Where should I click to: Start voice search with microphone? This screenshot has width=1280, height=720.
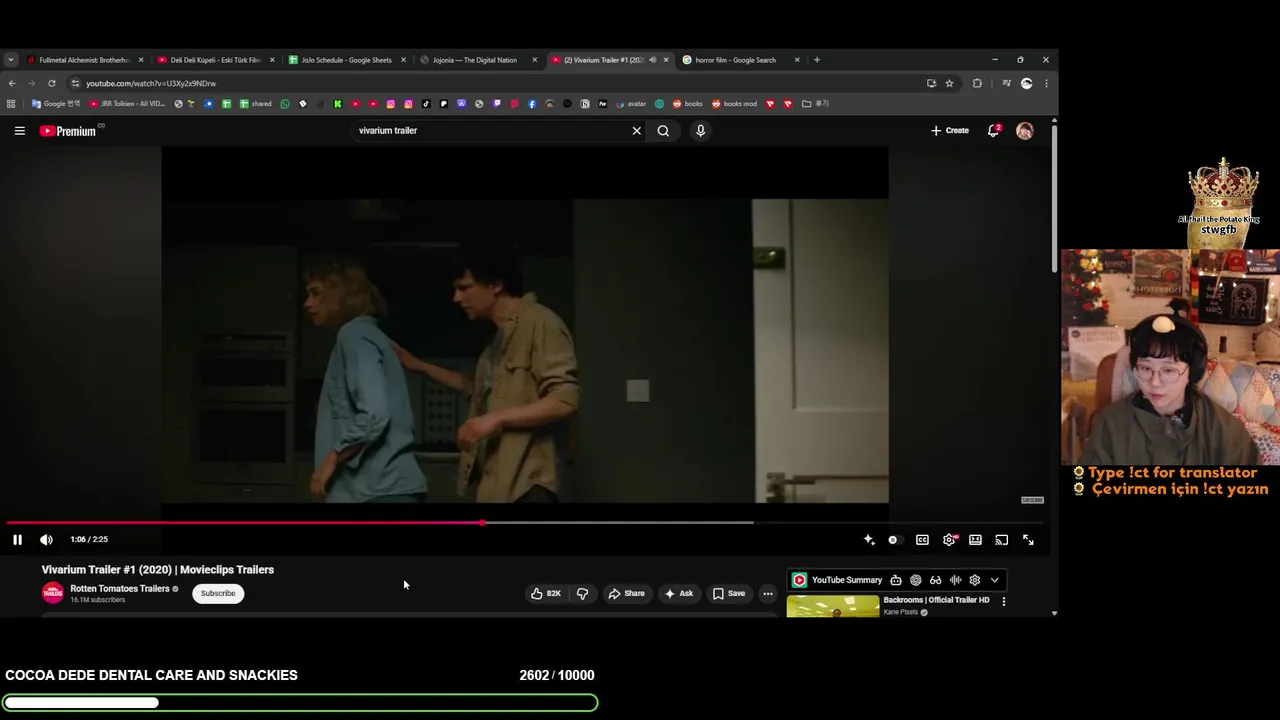coord(700,130)
